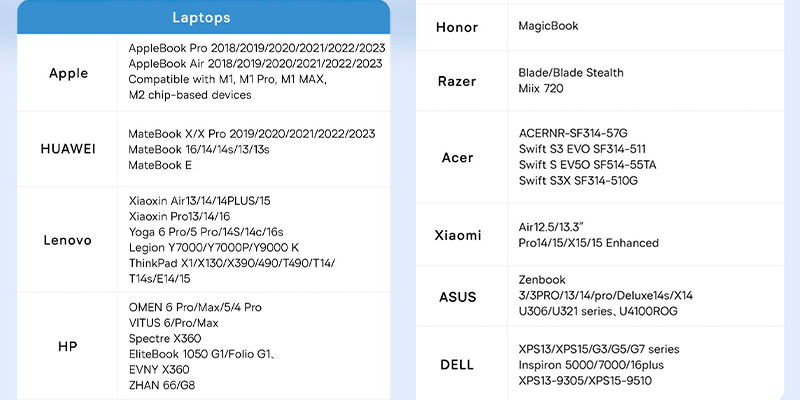Select the Acer brand cell

457,157
